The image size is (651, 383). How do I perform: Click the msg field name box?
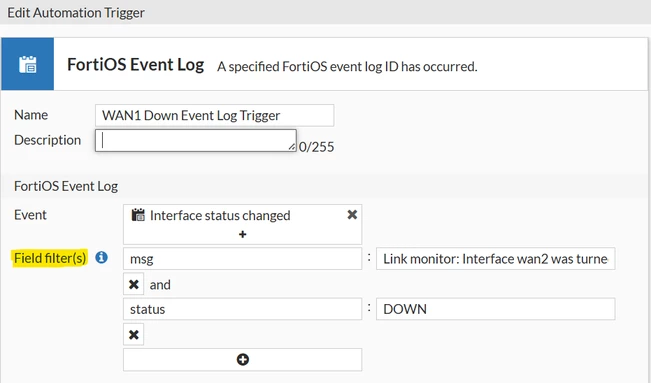point(242,259)
